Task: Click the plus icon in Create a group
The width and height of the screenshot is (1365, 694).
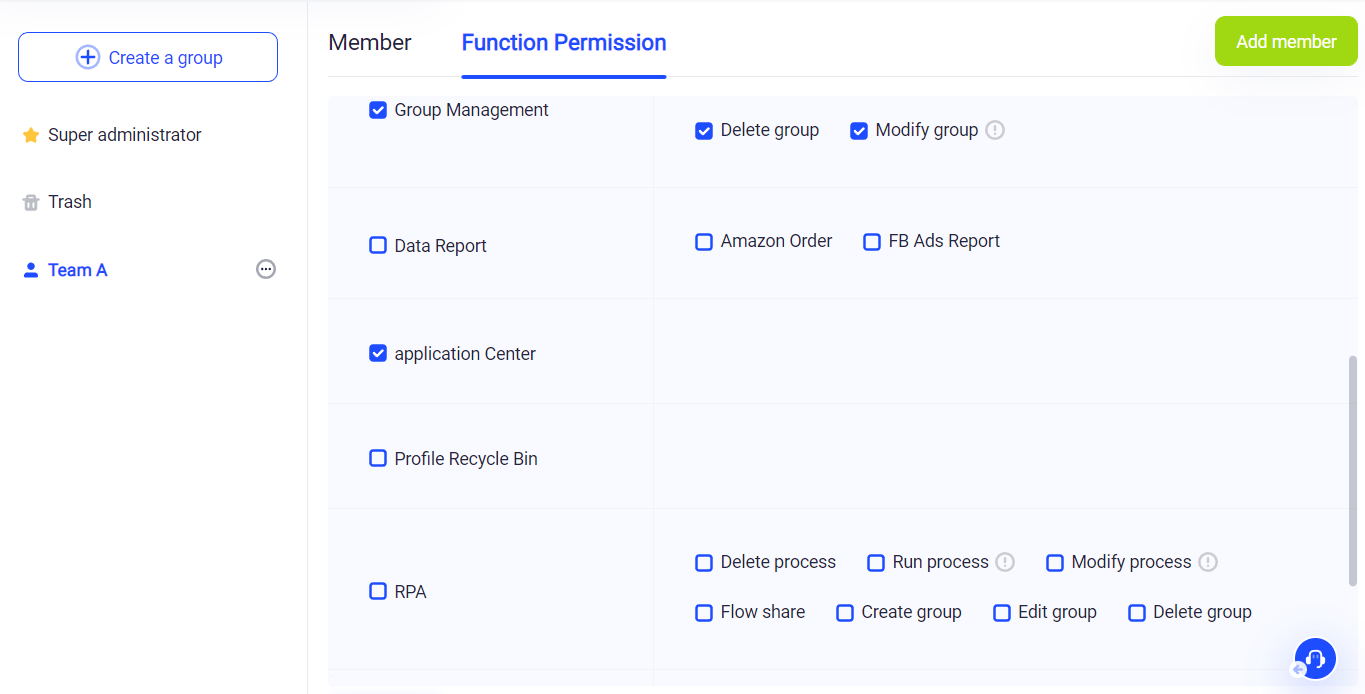Action: tap(88, 58)
